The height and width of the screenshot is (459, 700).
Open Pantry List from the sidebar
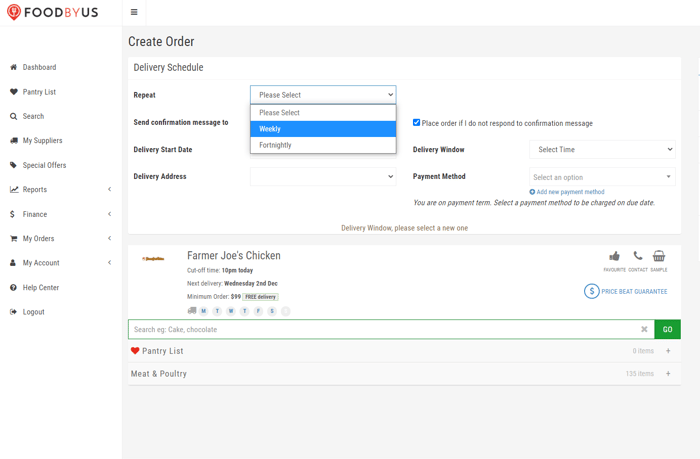[x=39, y=92]
